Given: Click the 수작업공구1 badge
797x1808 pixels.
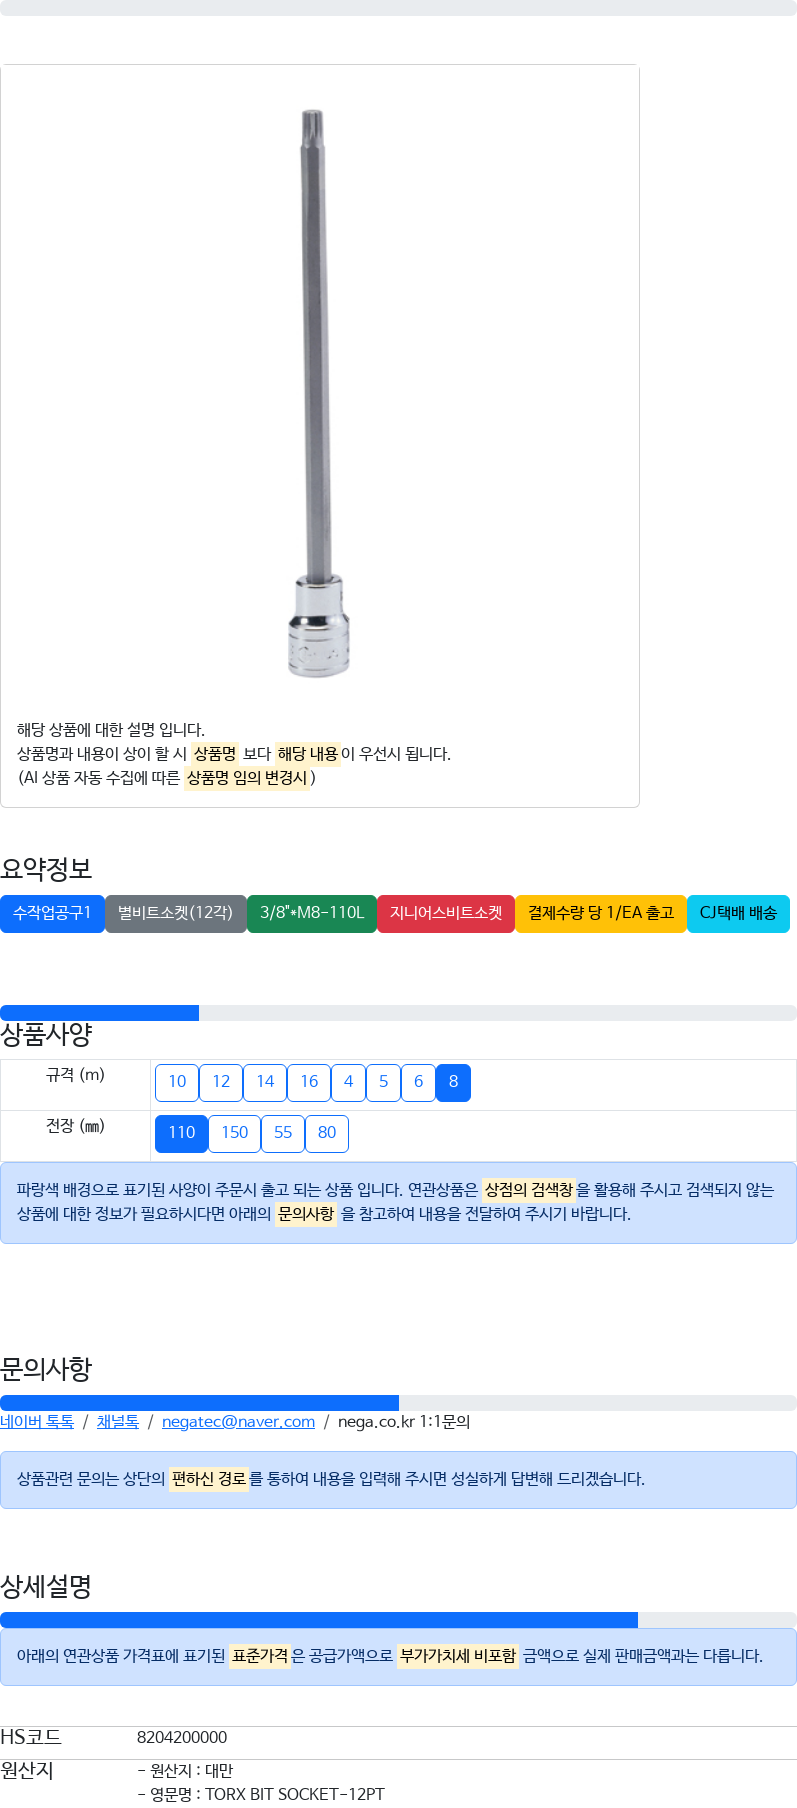Looking at the screenshot, I should [52, 914].
